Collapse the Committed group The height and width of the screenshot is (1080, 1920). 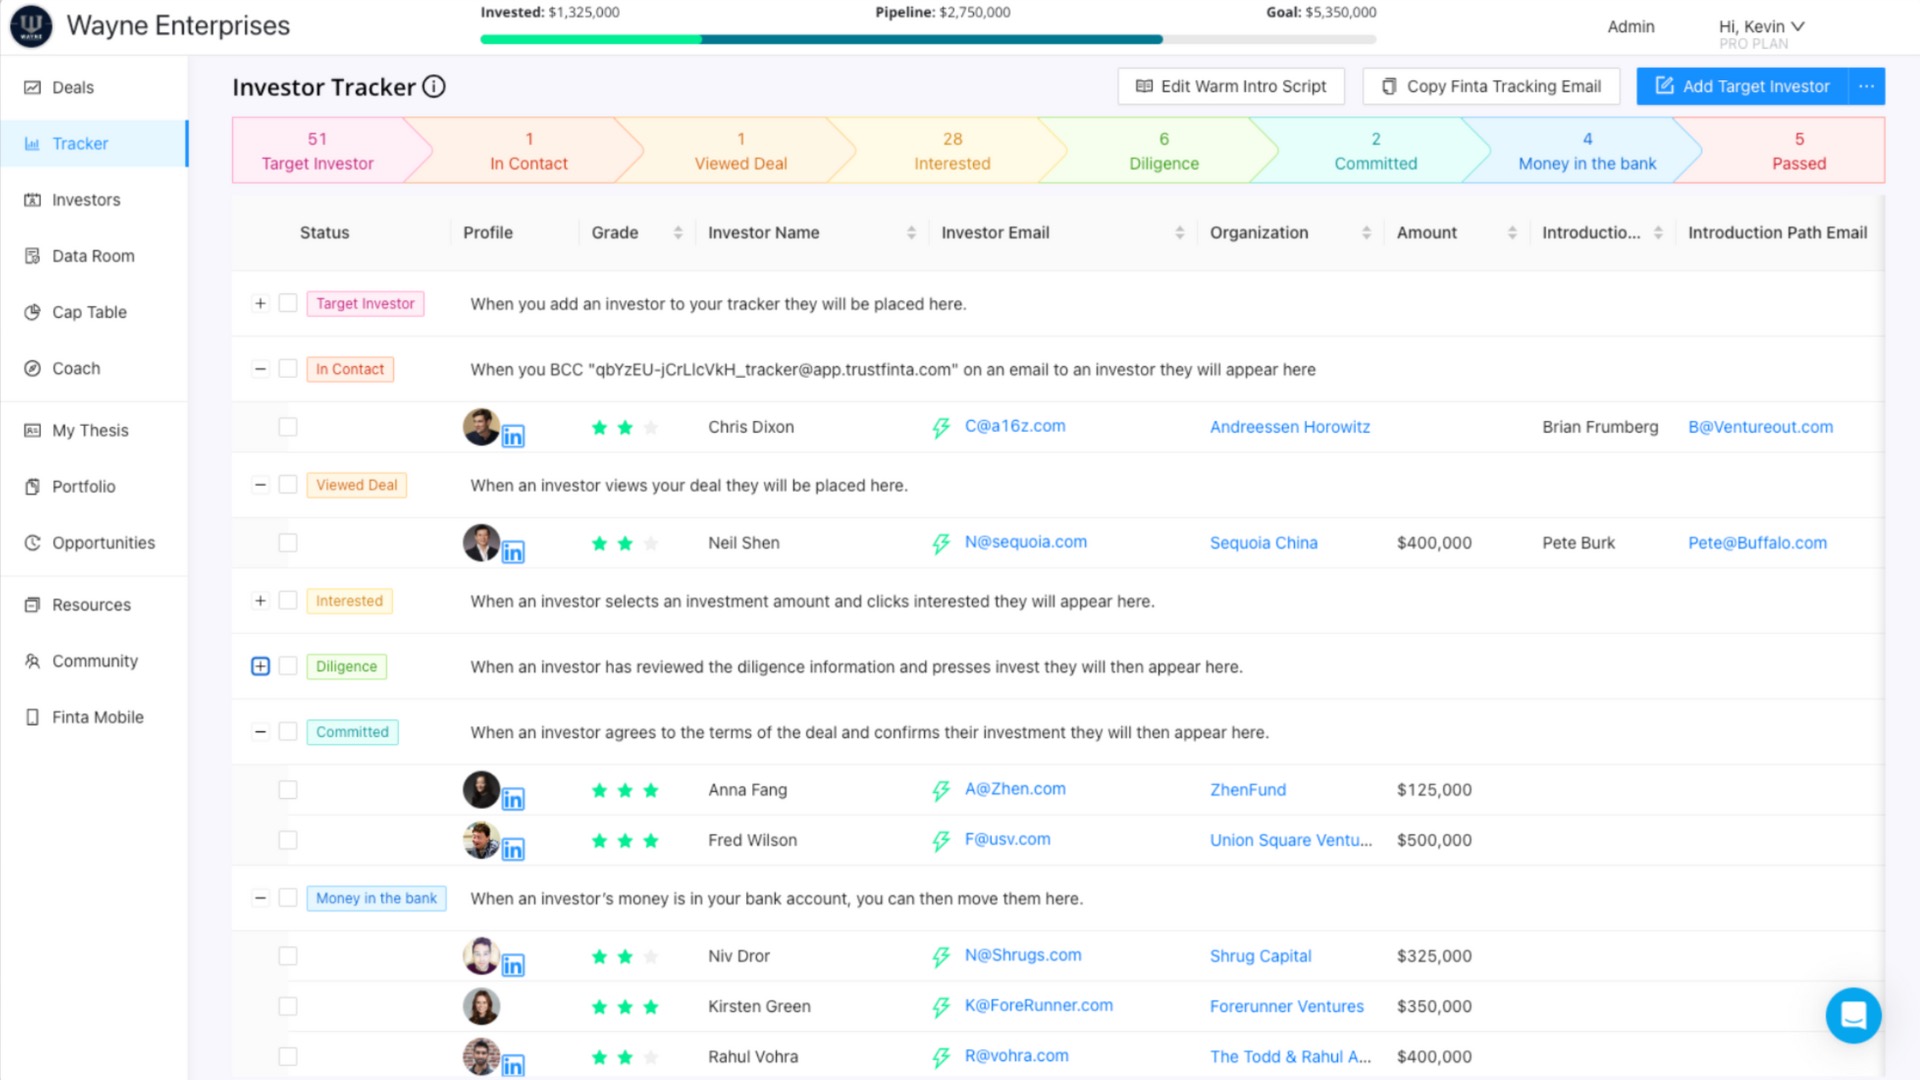[260, 732]
